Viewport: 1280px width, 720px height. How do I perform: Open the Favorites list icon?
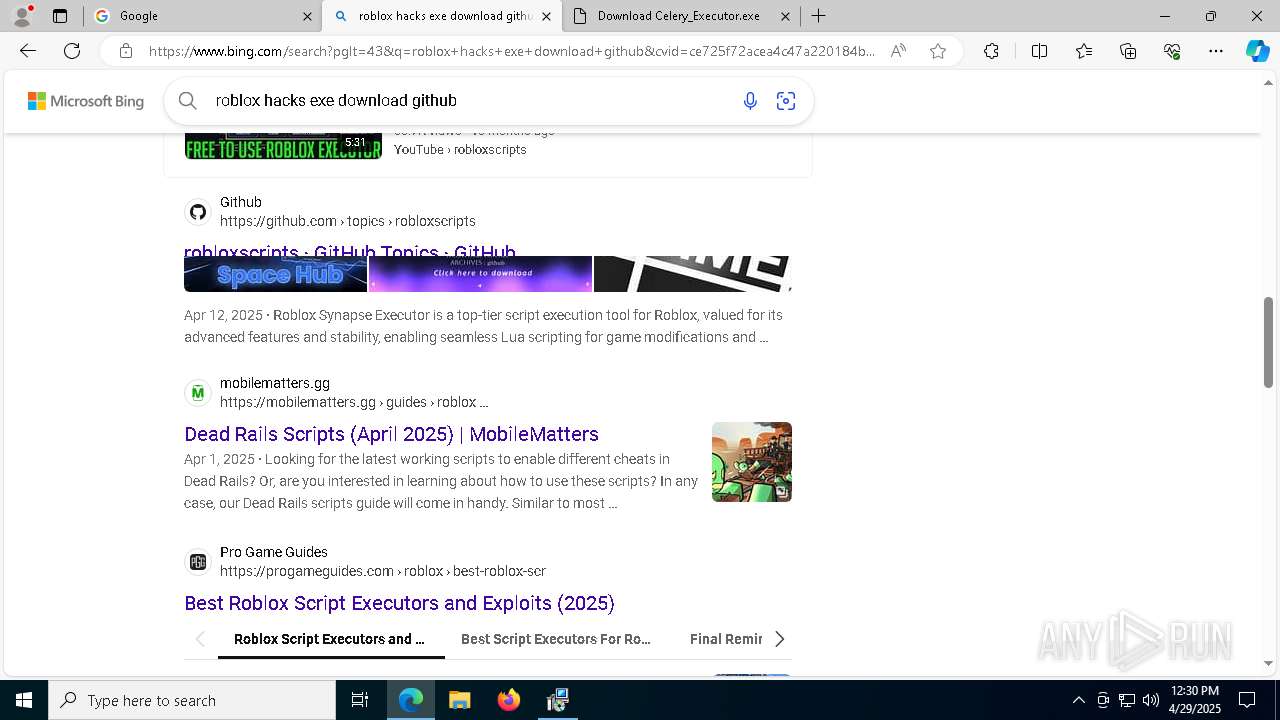(1084, 51)
